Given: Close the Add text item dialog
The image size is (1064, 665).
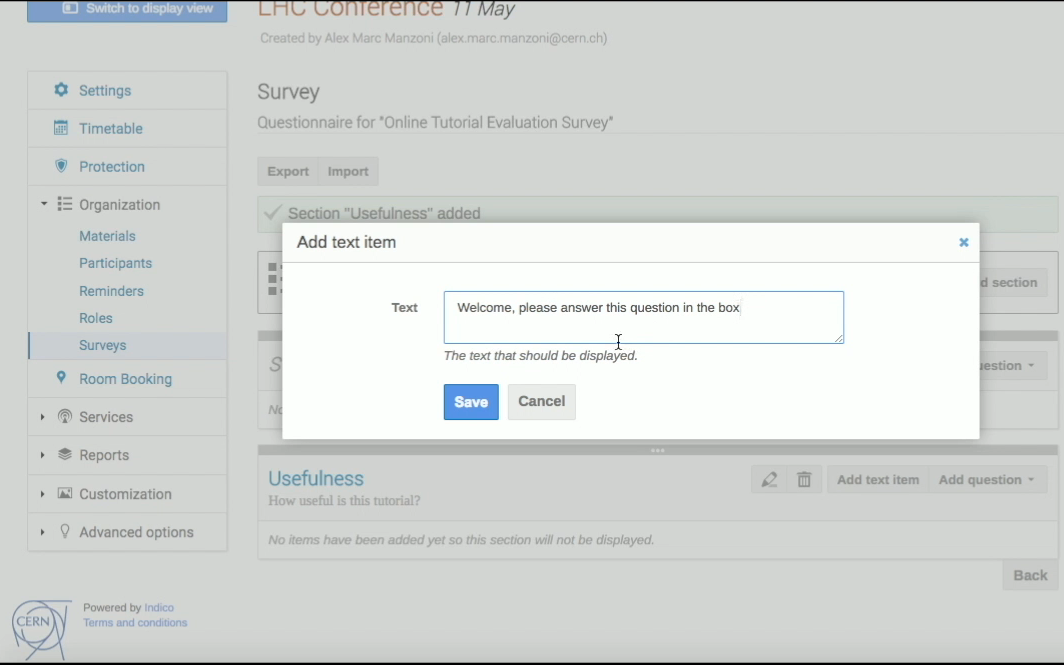Looking at the screenshot, I should [x=964, y=242].
